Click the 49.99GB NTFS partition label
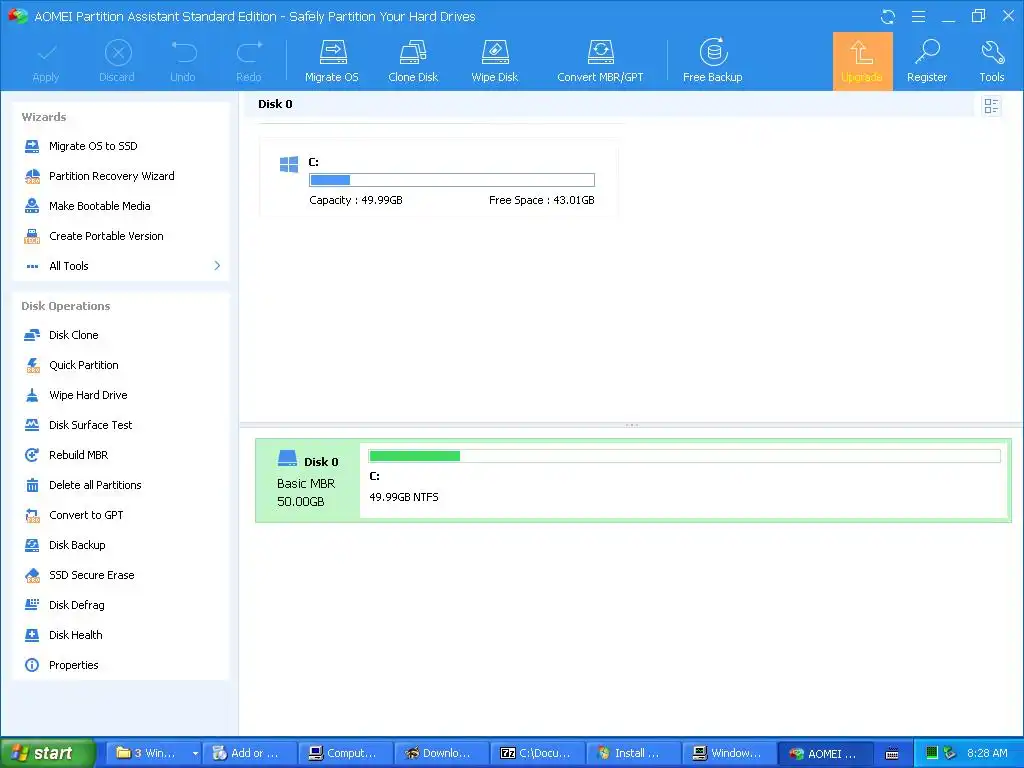The height and width of the screenshot is (768, 1024). 404,498
